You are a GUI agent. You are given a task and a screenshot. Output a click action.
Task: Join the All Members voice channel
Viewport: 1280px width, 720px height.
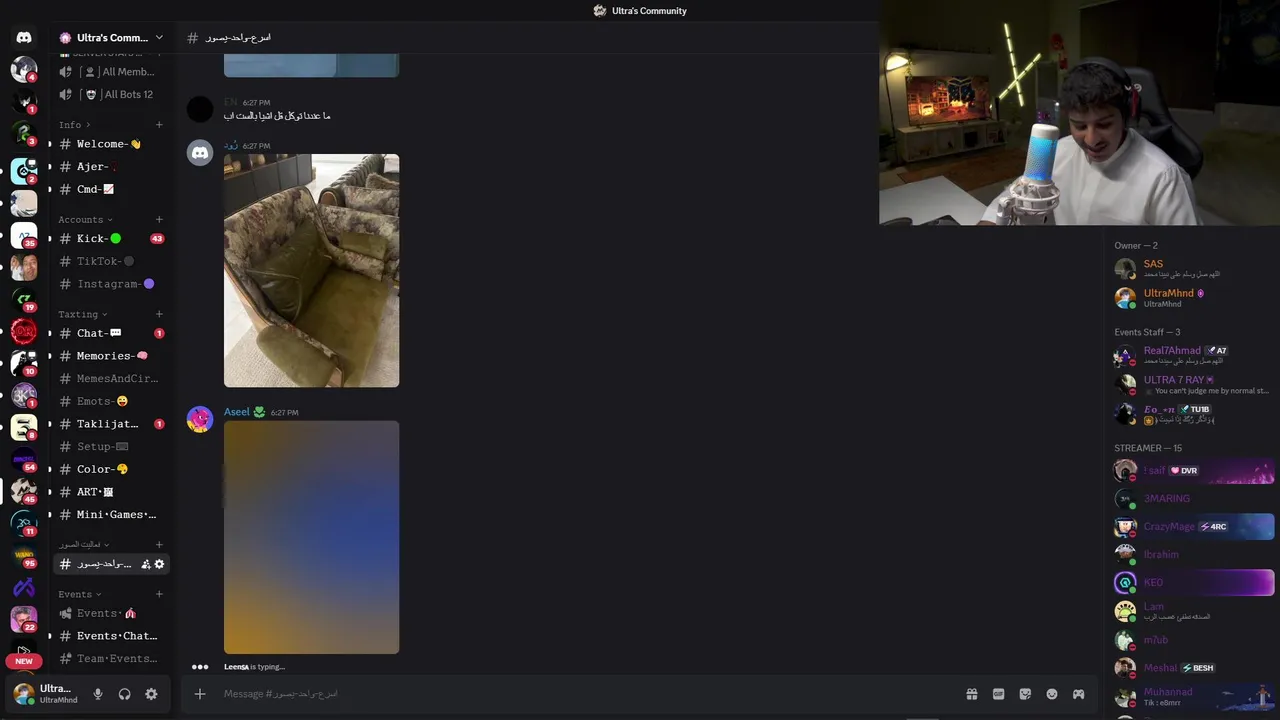(x=111, y=72)
